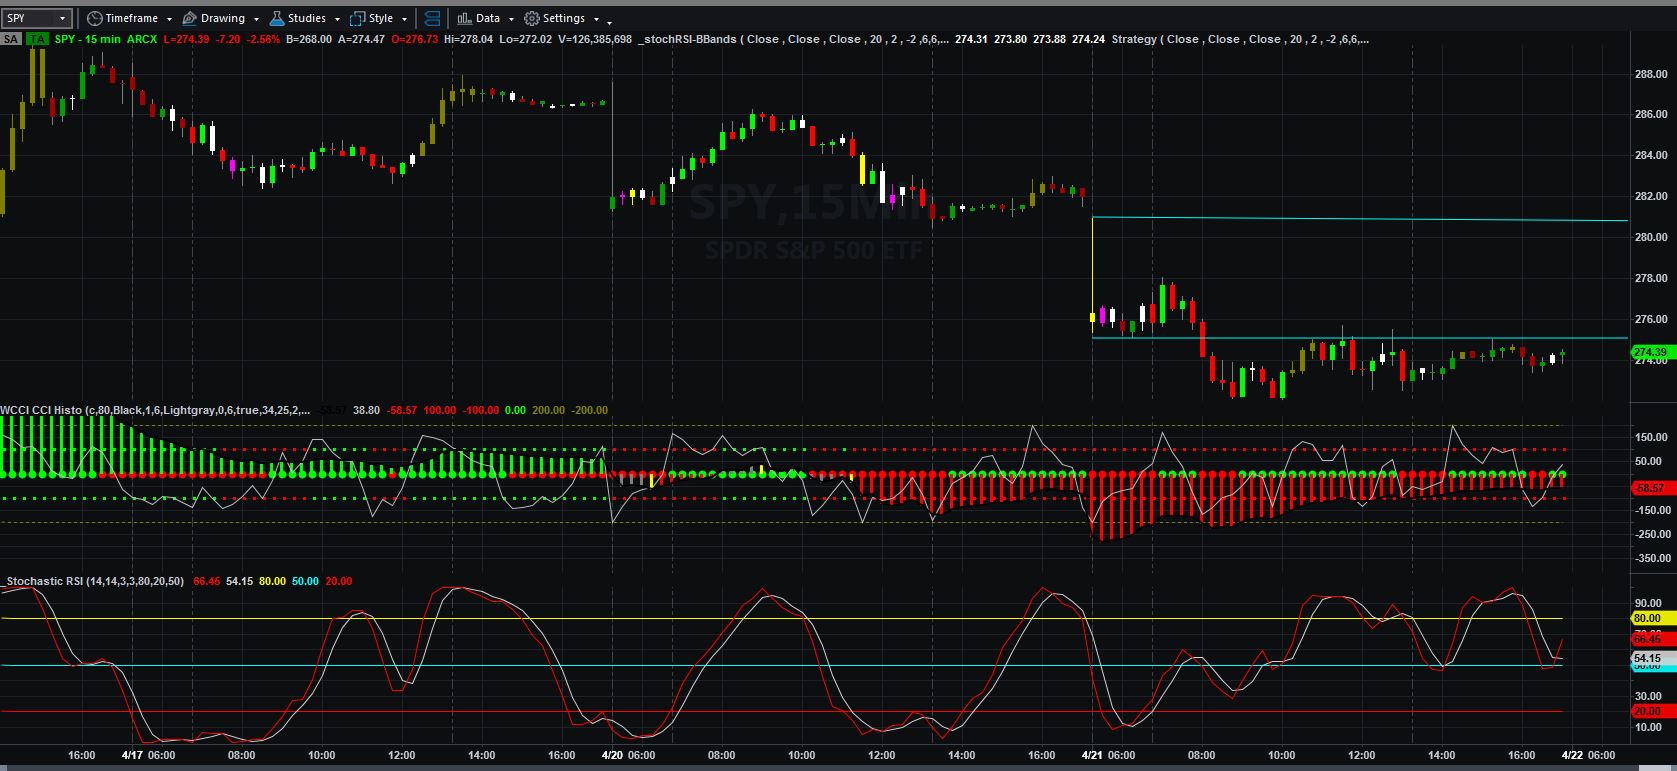The height and width of the screenshot is (771, 1677).
Task: Click the SA badge in chart header
Action: [11, 39]
